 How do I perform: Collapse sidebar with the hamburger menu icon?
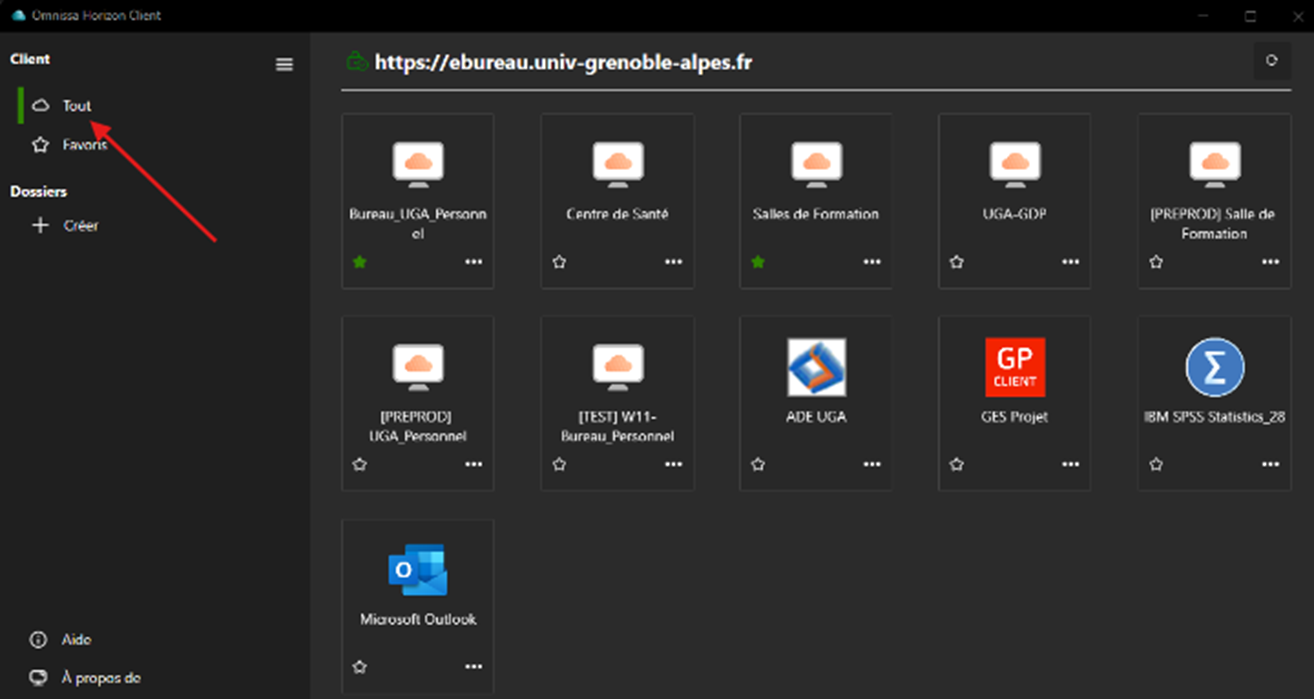(284, 64)
